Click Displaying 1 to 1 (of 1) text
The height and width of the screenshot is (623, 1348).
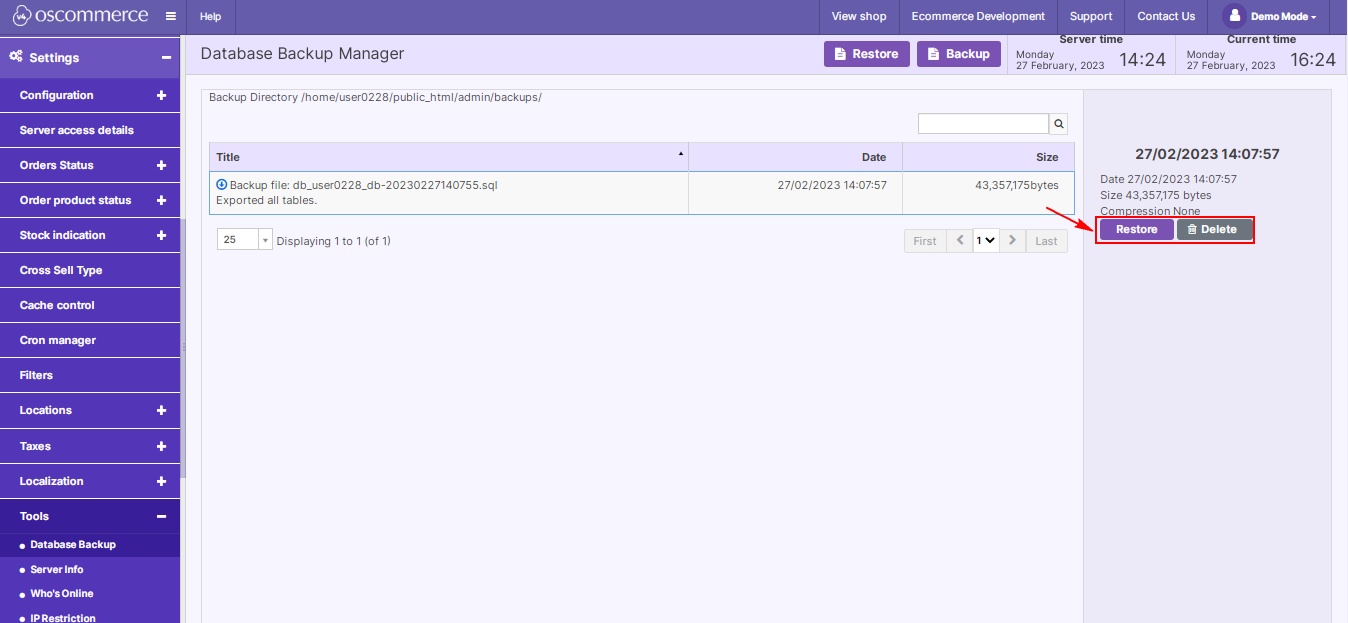333,241
